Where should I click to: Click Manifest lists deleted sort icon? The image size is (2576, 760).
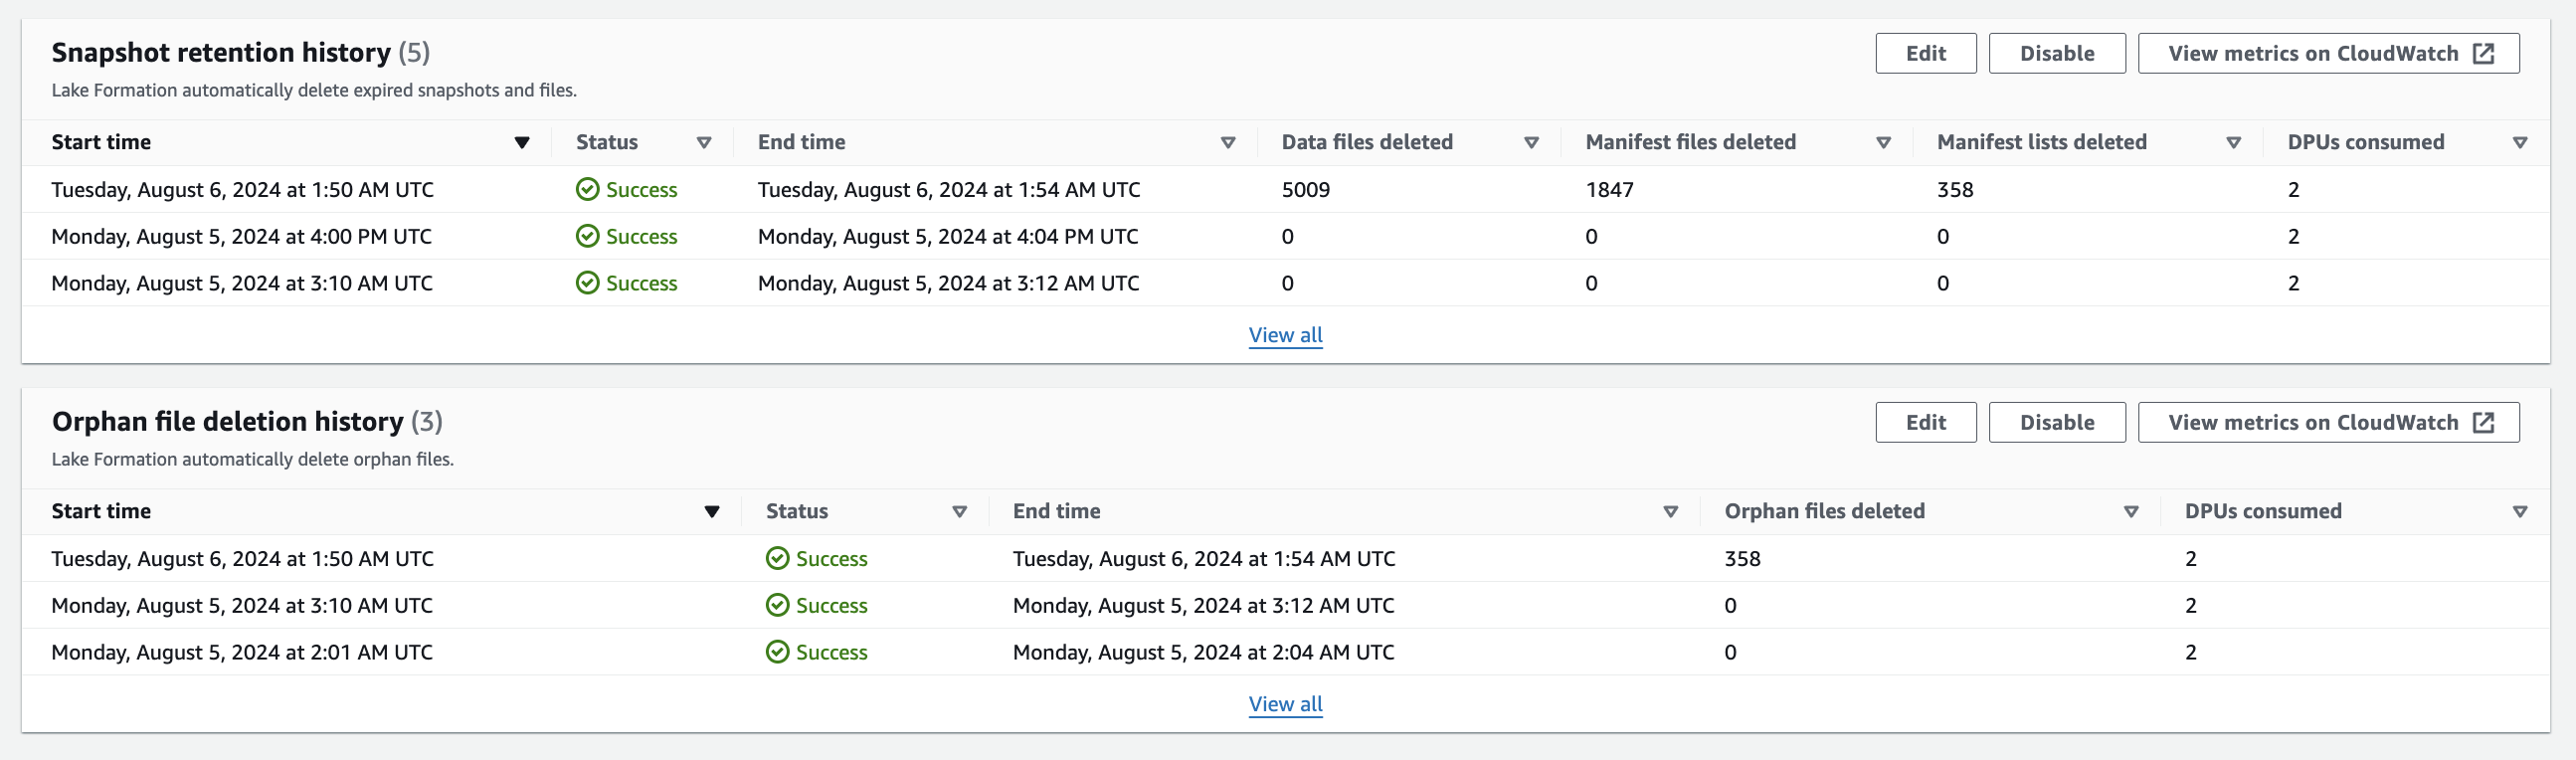2233,143
